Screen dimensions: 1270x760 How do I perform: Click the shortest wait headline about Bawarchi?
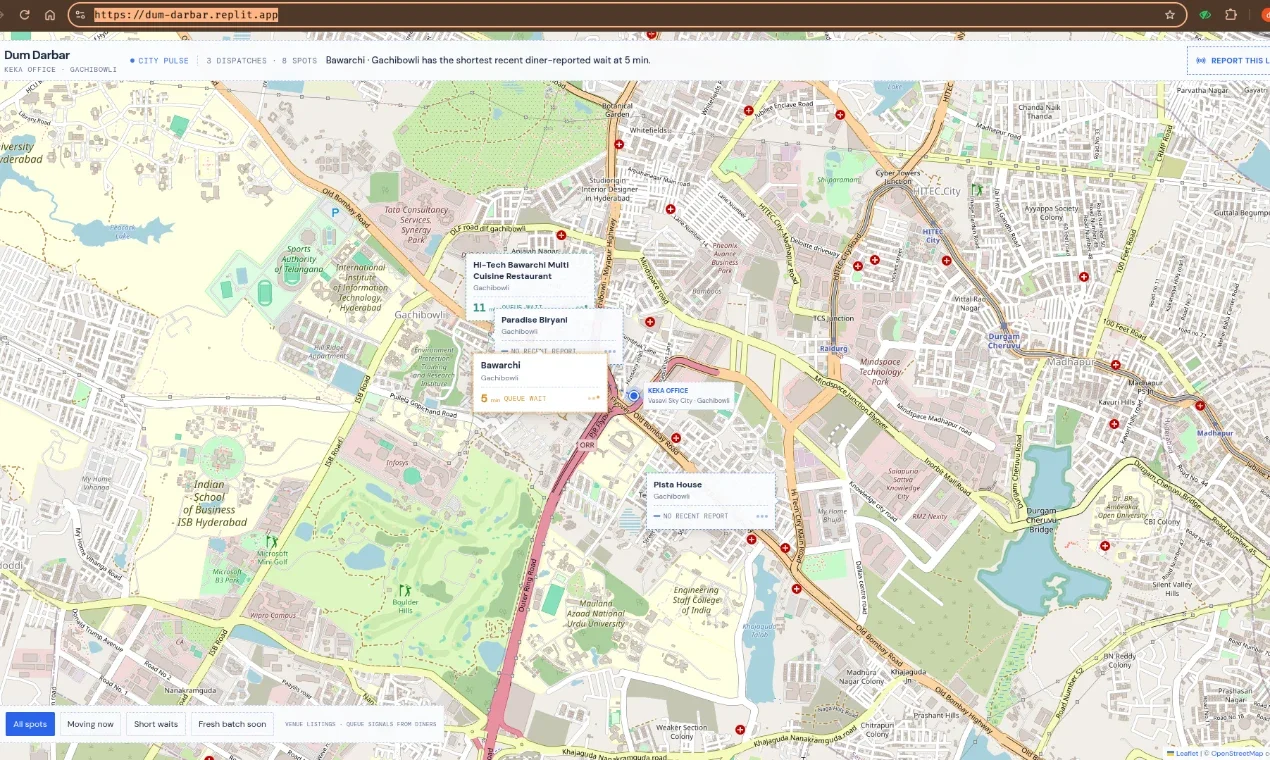(x=488, y=61)
